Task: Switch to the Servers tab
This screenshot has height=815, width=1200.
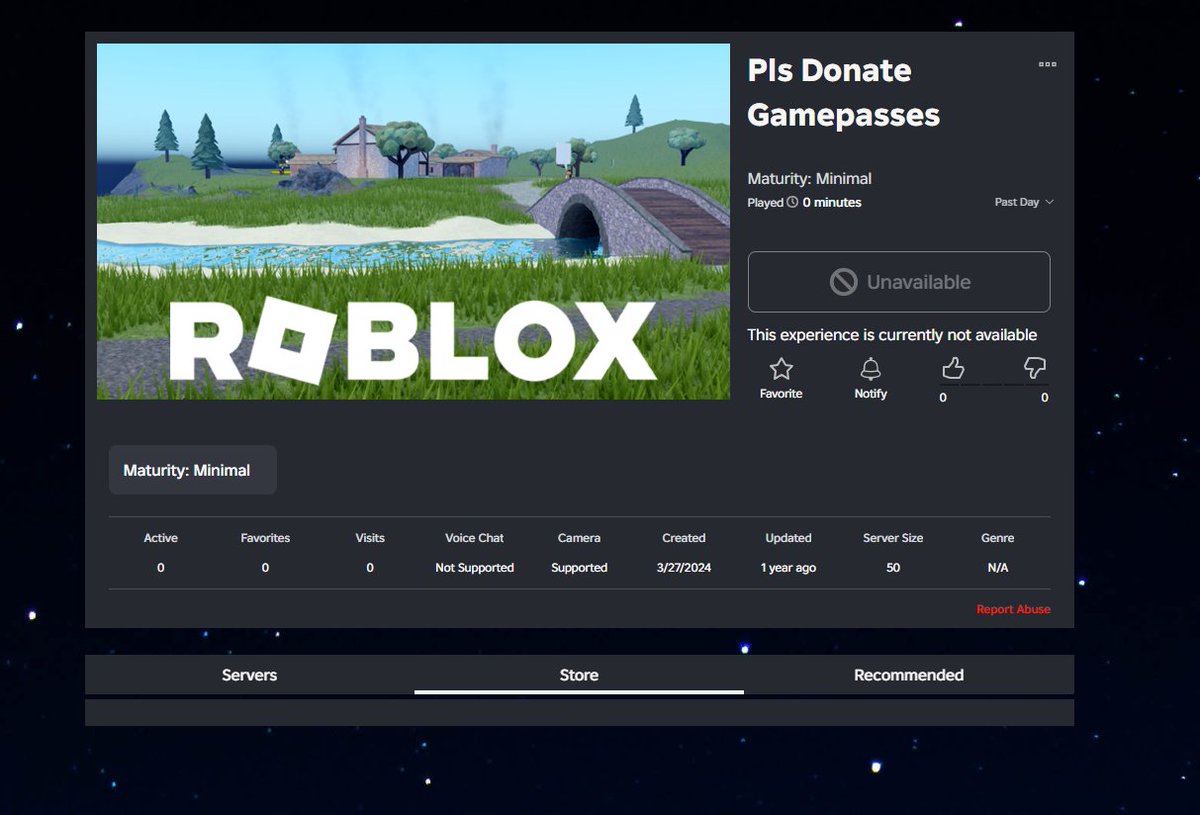Action: [x=249, y=675]
